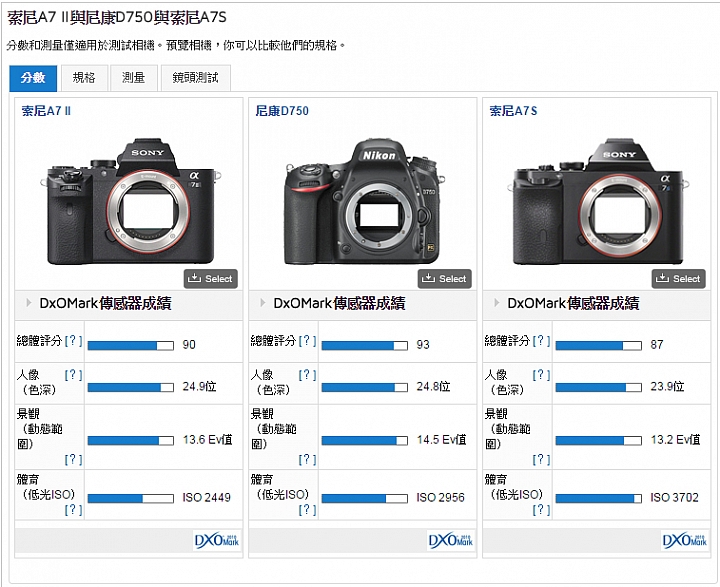Viewport: 720px width, 587px height.
Task: Click the 索尼A7S camera title link
Action: (x=513, y=111)
